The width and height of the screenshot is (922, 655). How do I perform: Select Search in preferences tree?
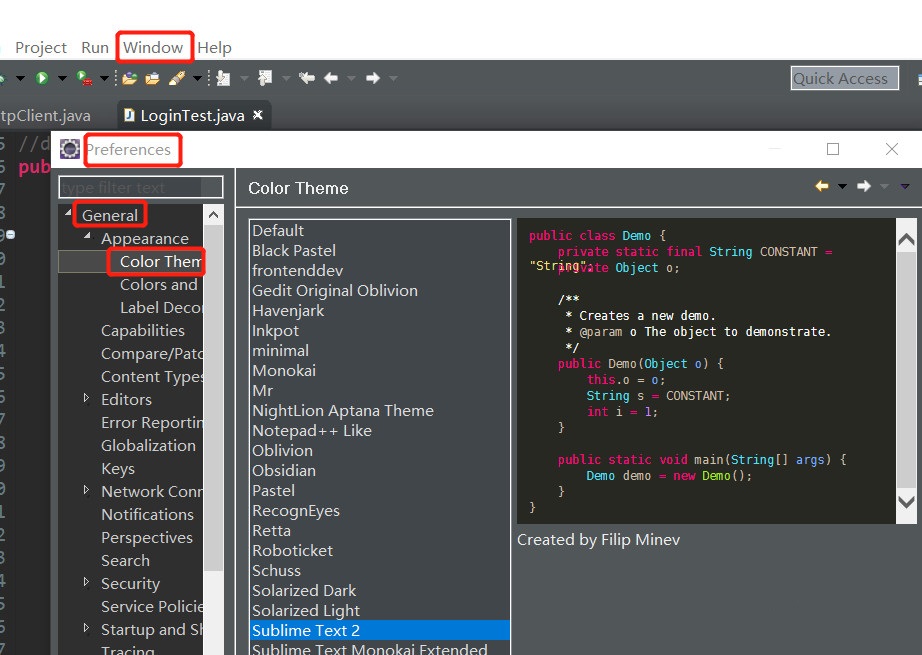coord(125,560)
